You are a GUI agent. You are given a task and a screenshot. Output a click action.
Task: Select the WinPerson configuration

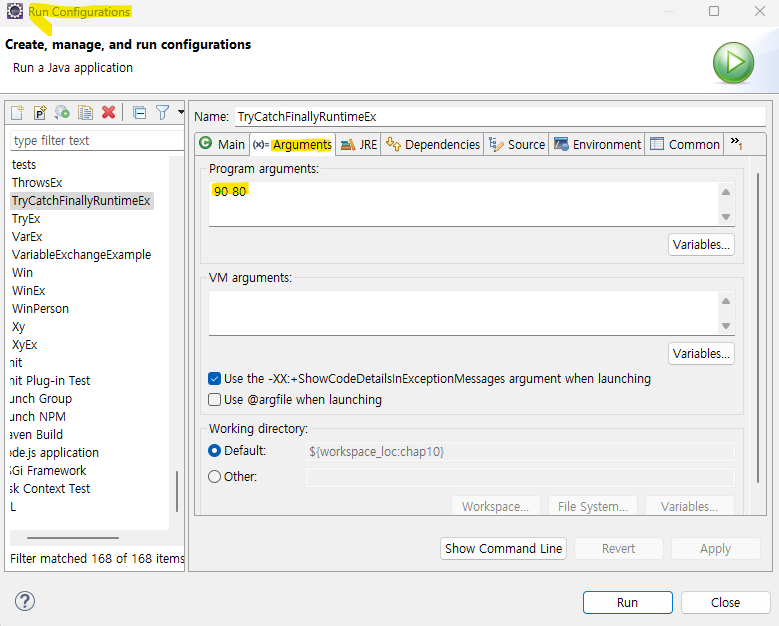(40, 309)
